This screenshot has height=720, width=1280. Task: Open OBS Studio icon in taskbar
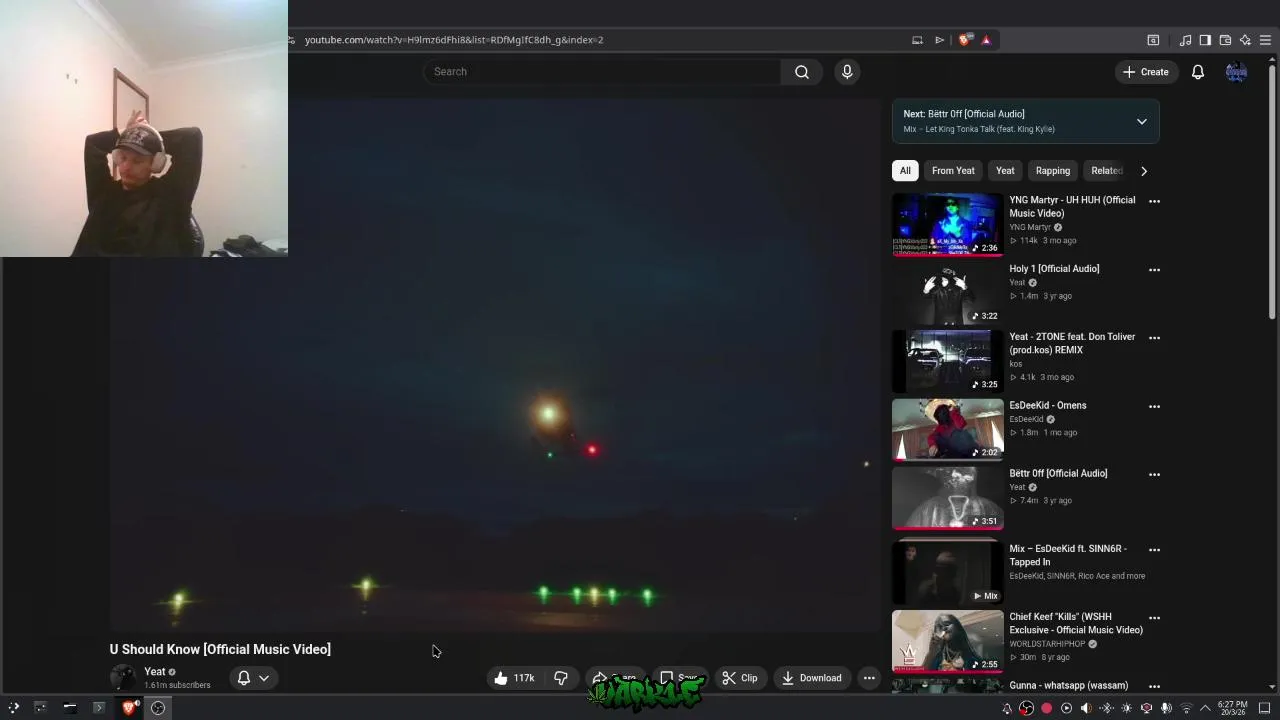(x=158, y=708)
